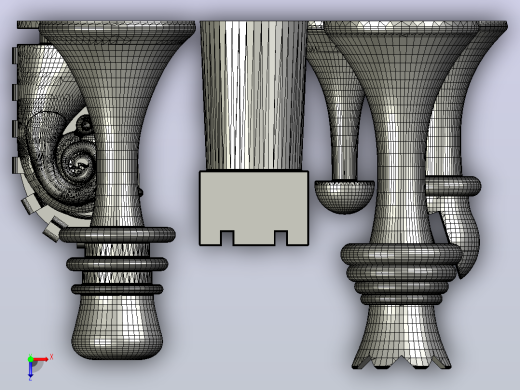
Task: Click the green Y axis dot of the triad
Action: [30, 359]
